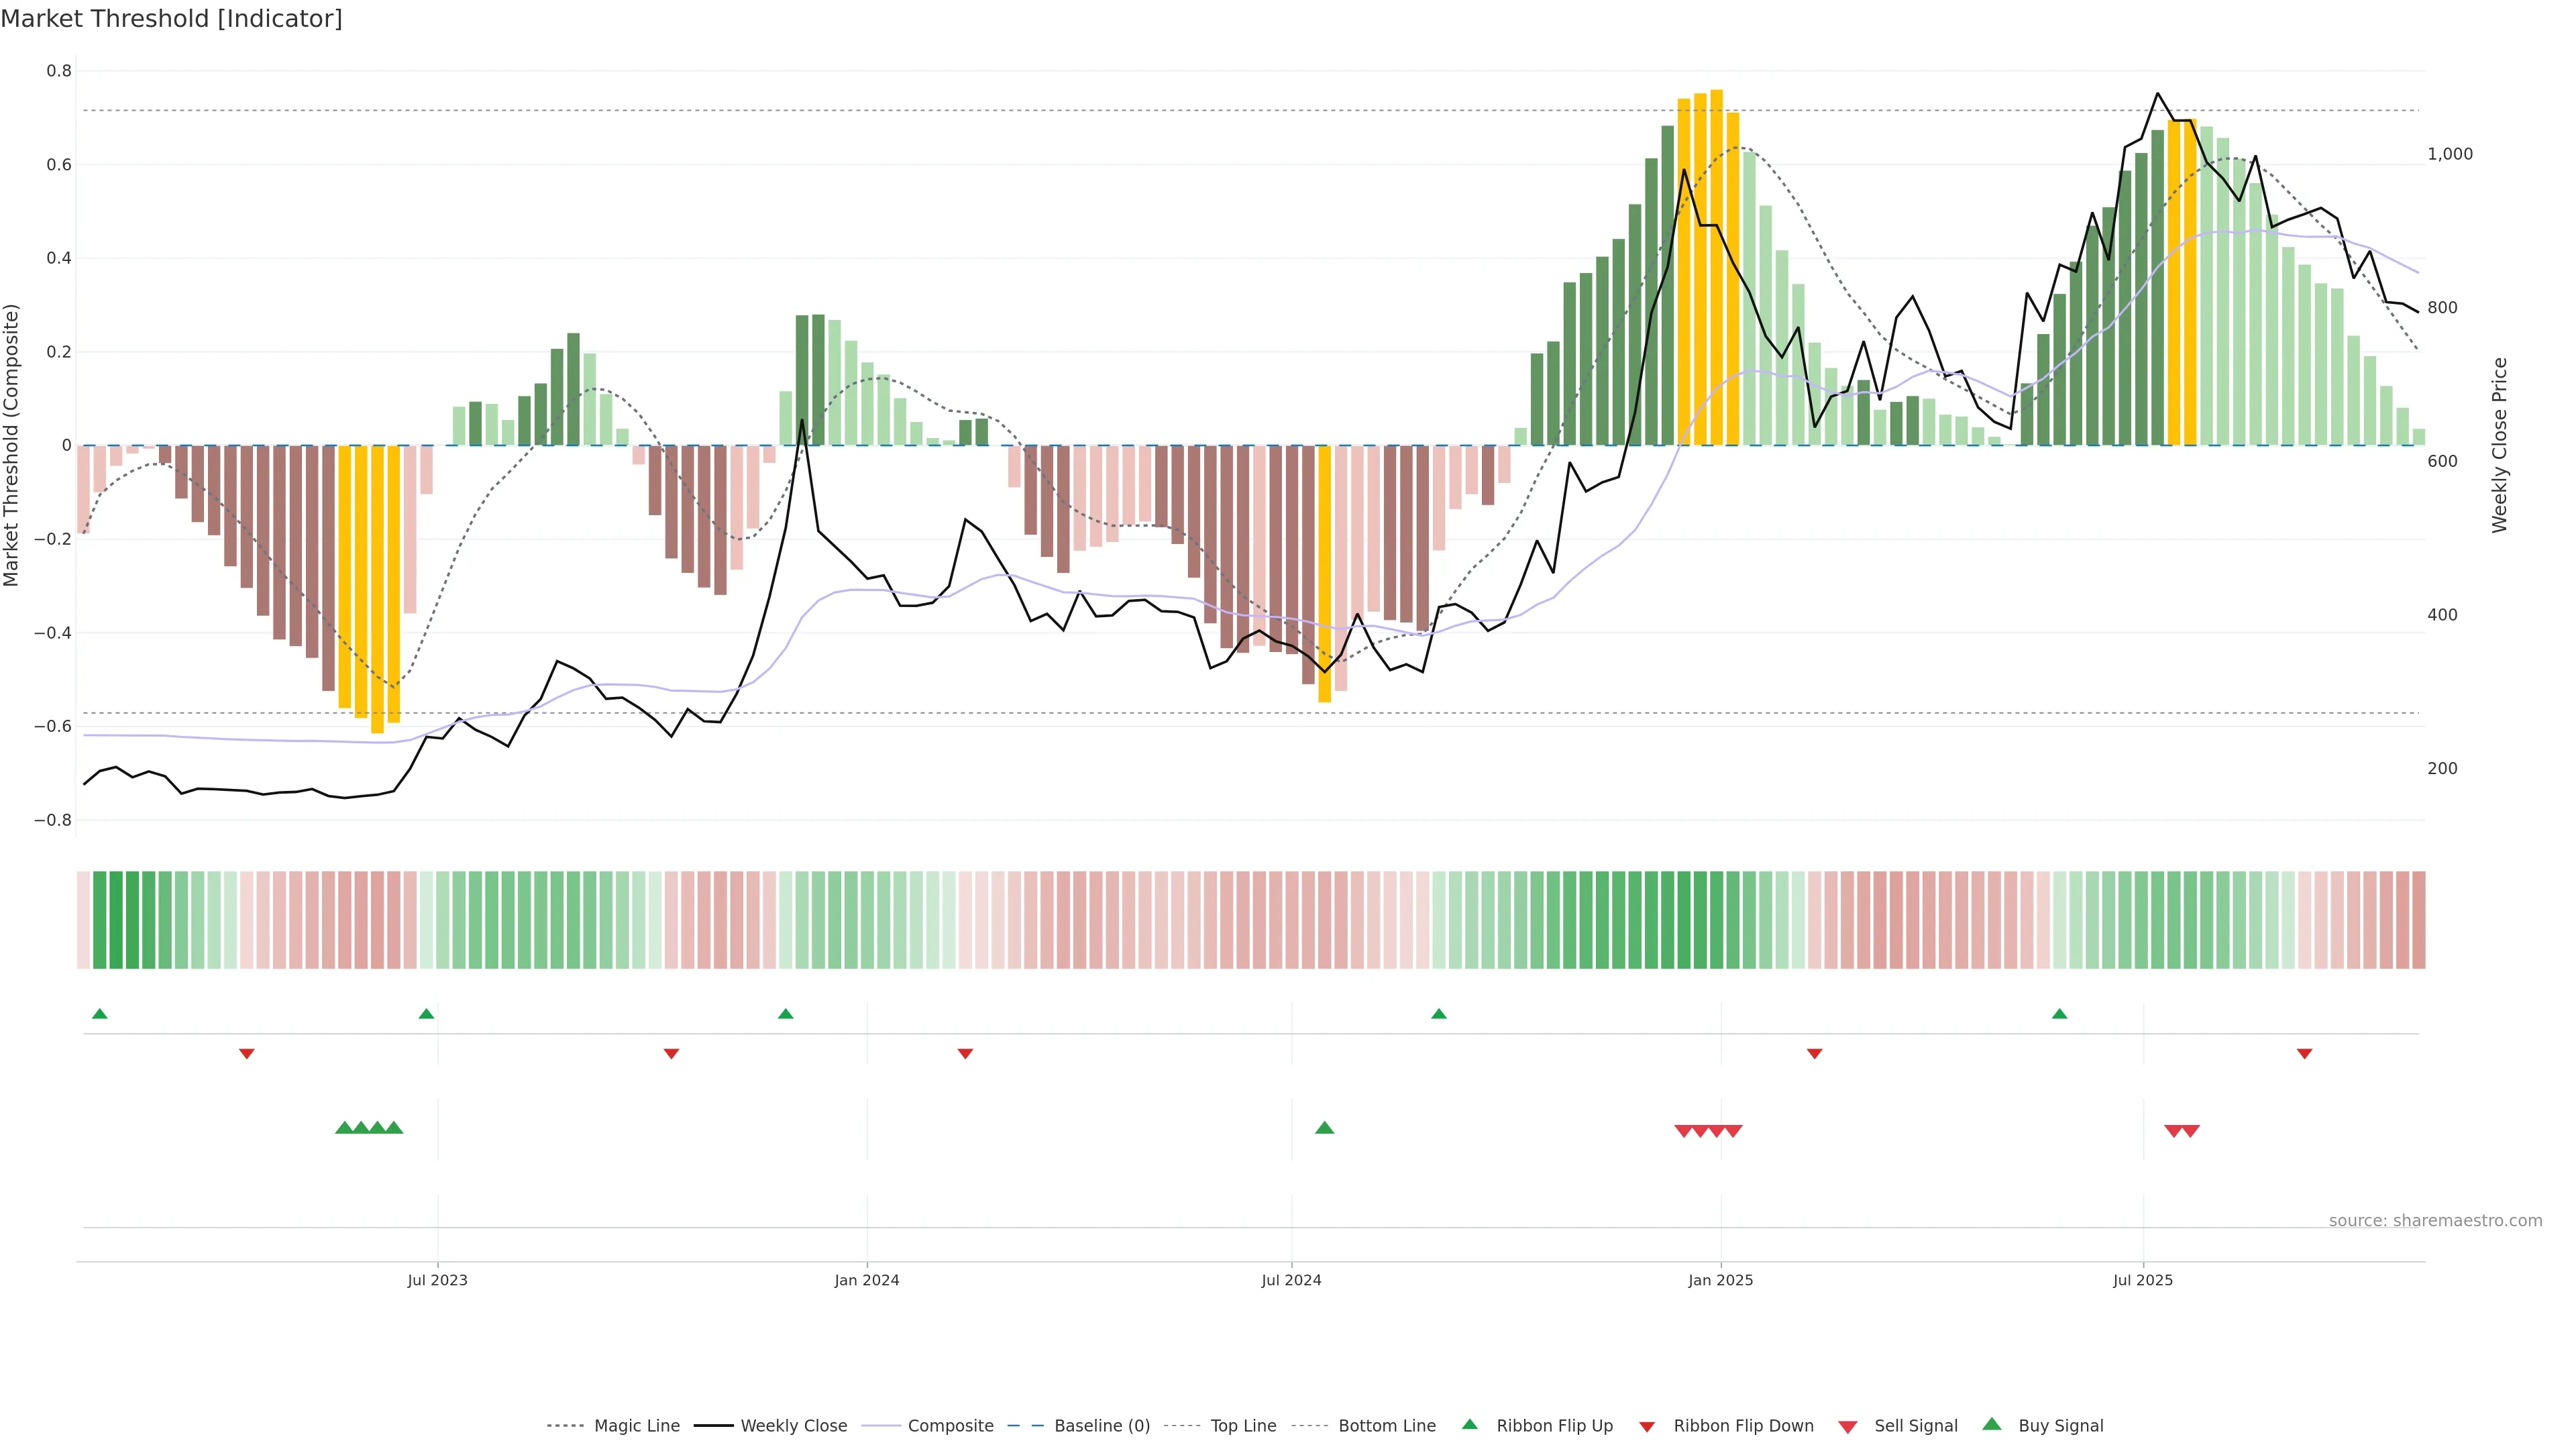
Task: Hide the Weekly Close series via legend
Action: tap(793, 1426)
